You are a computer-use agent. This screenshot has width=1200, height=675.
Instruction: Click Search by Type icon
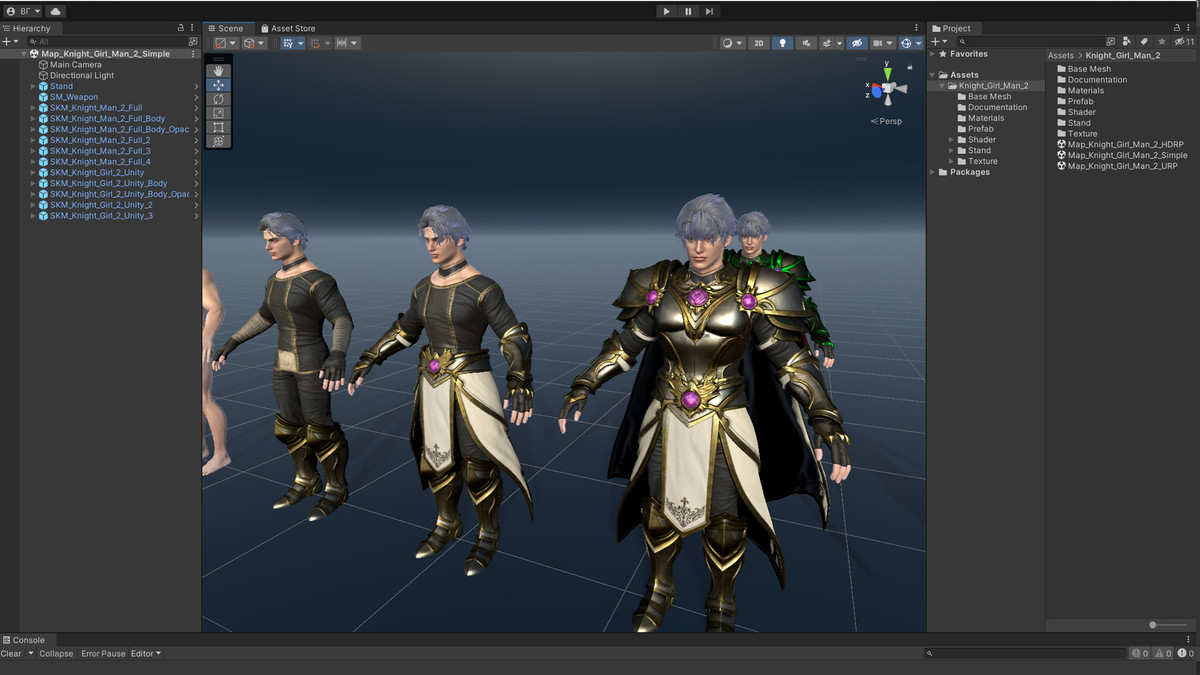tap(1128, 42)
